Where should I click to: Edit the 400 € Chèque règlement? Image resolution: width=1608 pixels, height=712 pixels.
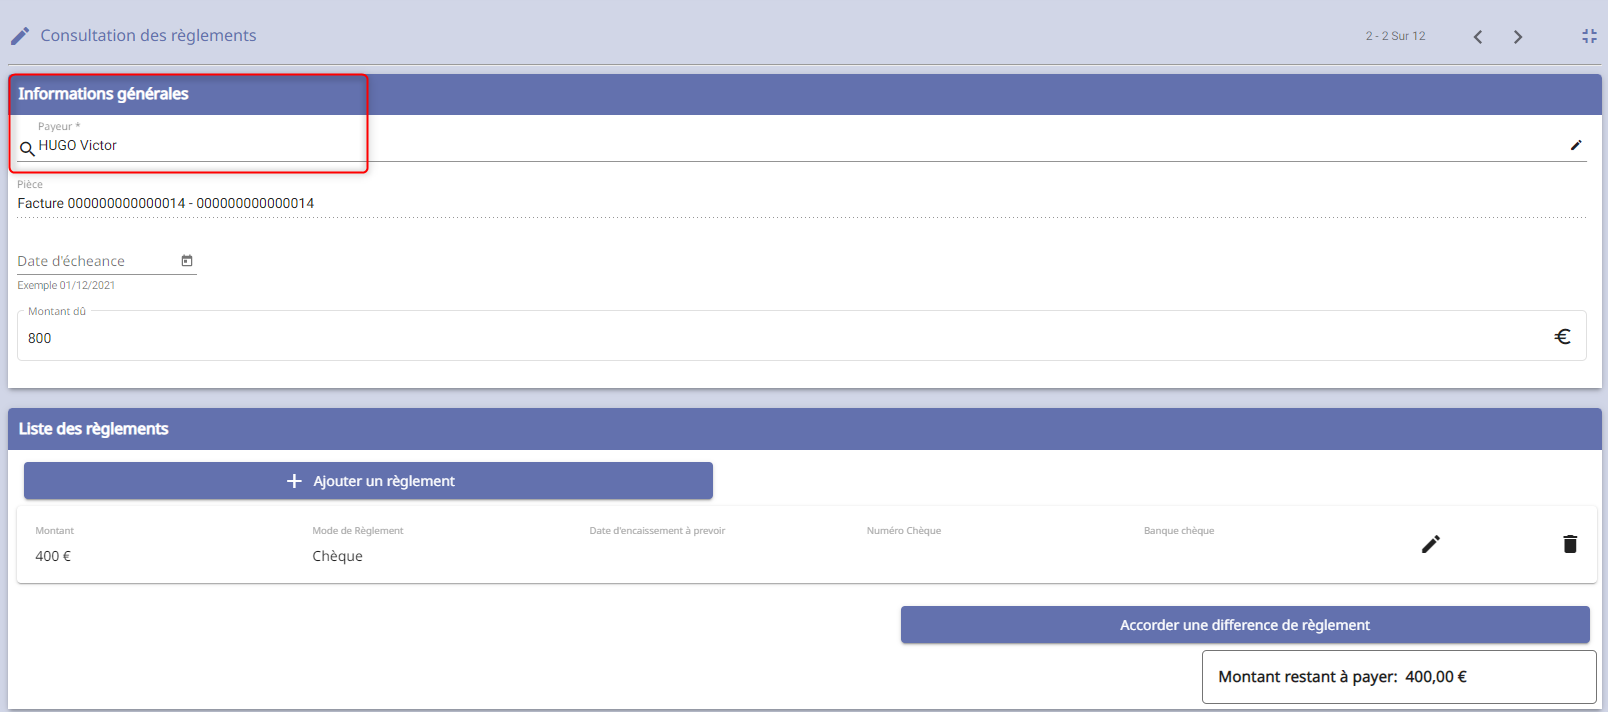tap(1431, 544)
